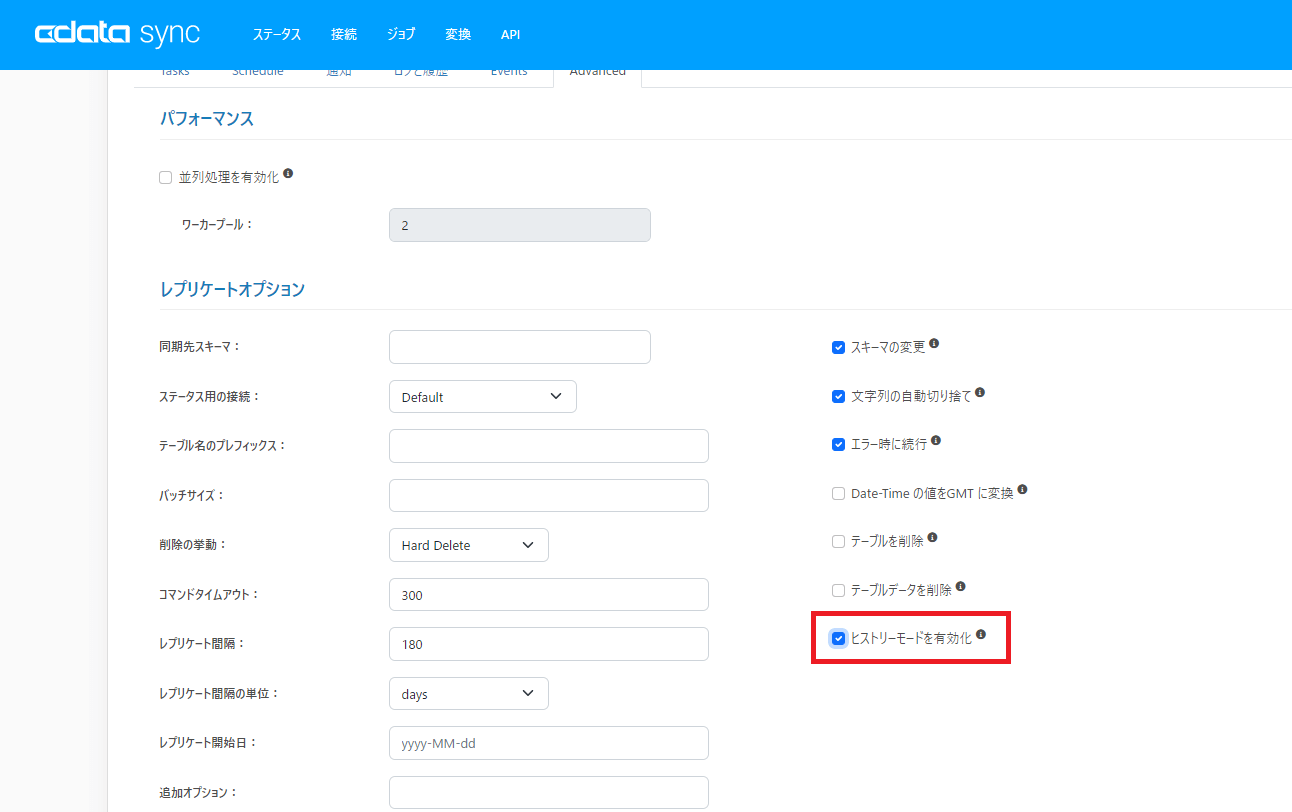The width and height of the screenshot is (1292, 812).
Task: Click info icon beside テーブルデータを削除
Action: (960, 587)
